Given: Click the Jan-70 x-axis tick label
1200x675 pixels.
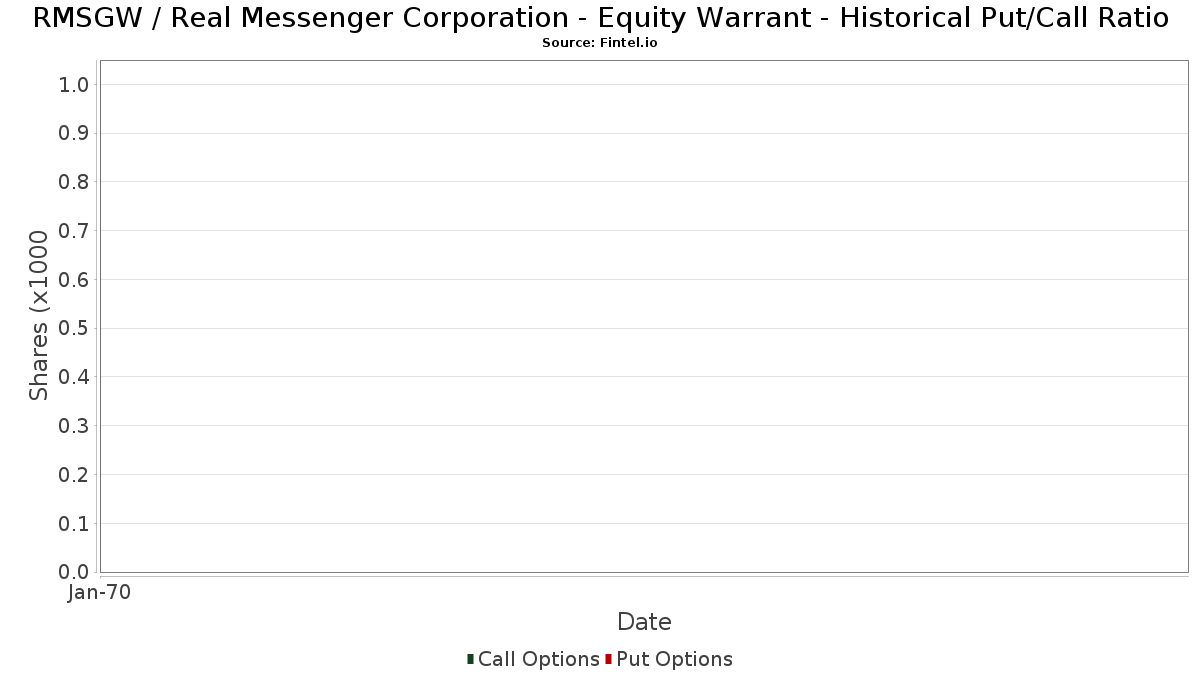Looking at the screenshot, I should (x=100, y=593).
